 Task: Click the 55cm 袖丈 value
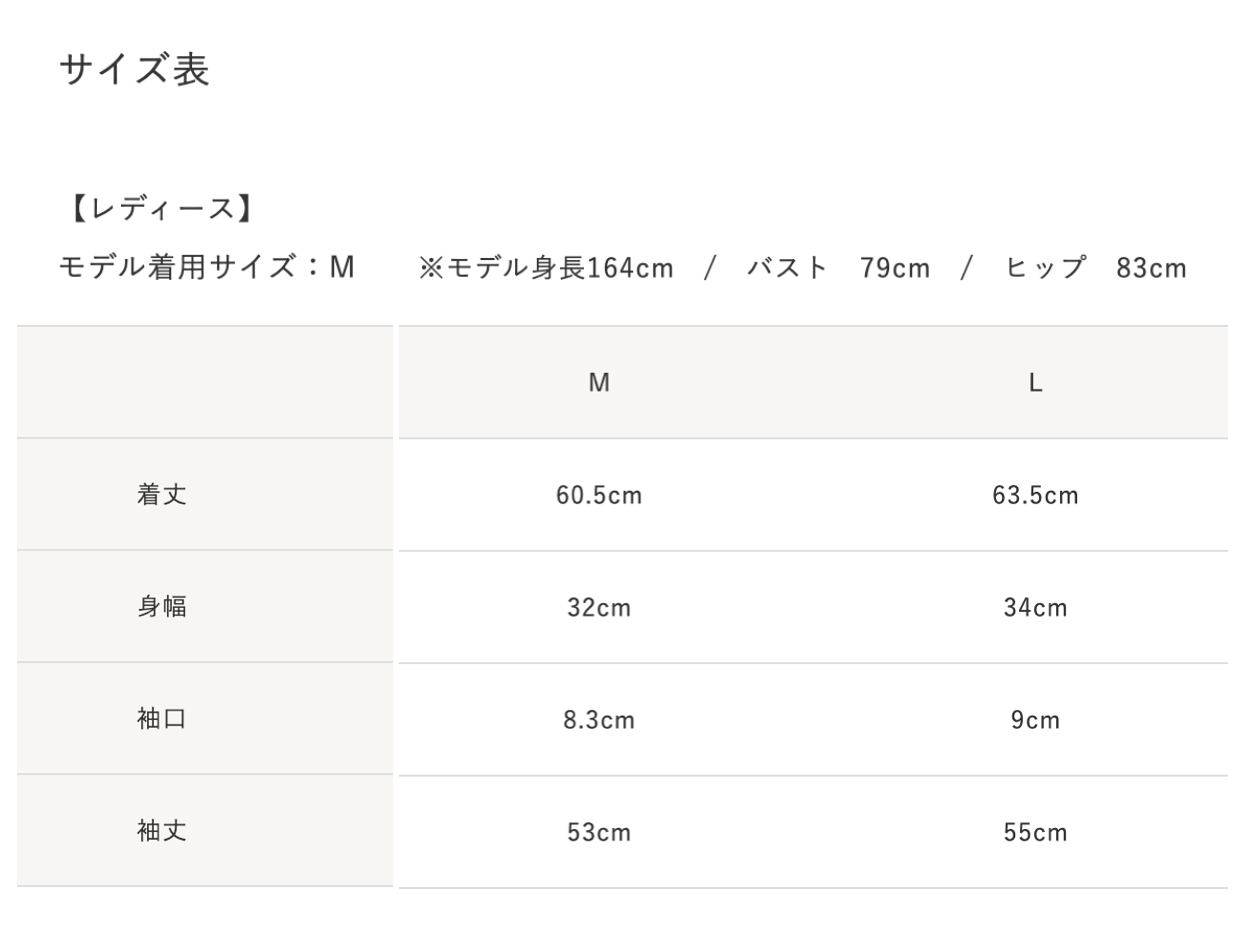click(x=1036, y=832)
